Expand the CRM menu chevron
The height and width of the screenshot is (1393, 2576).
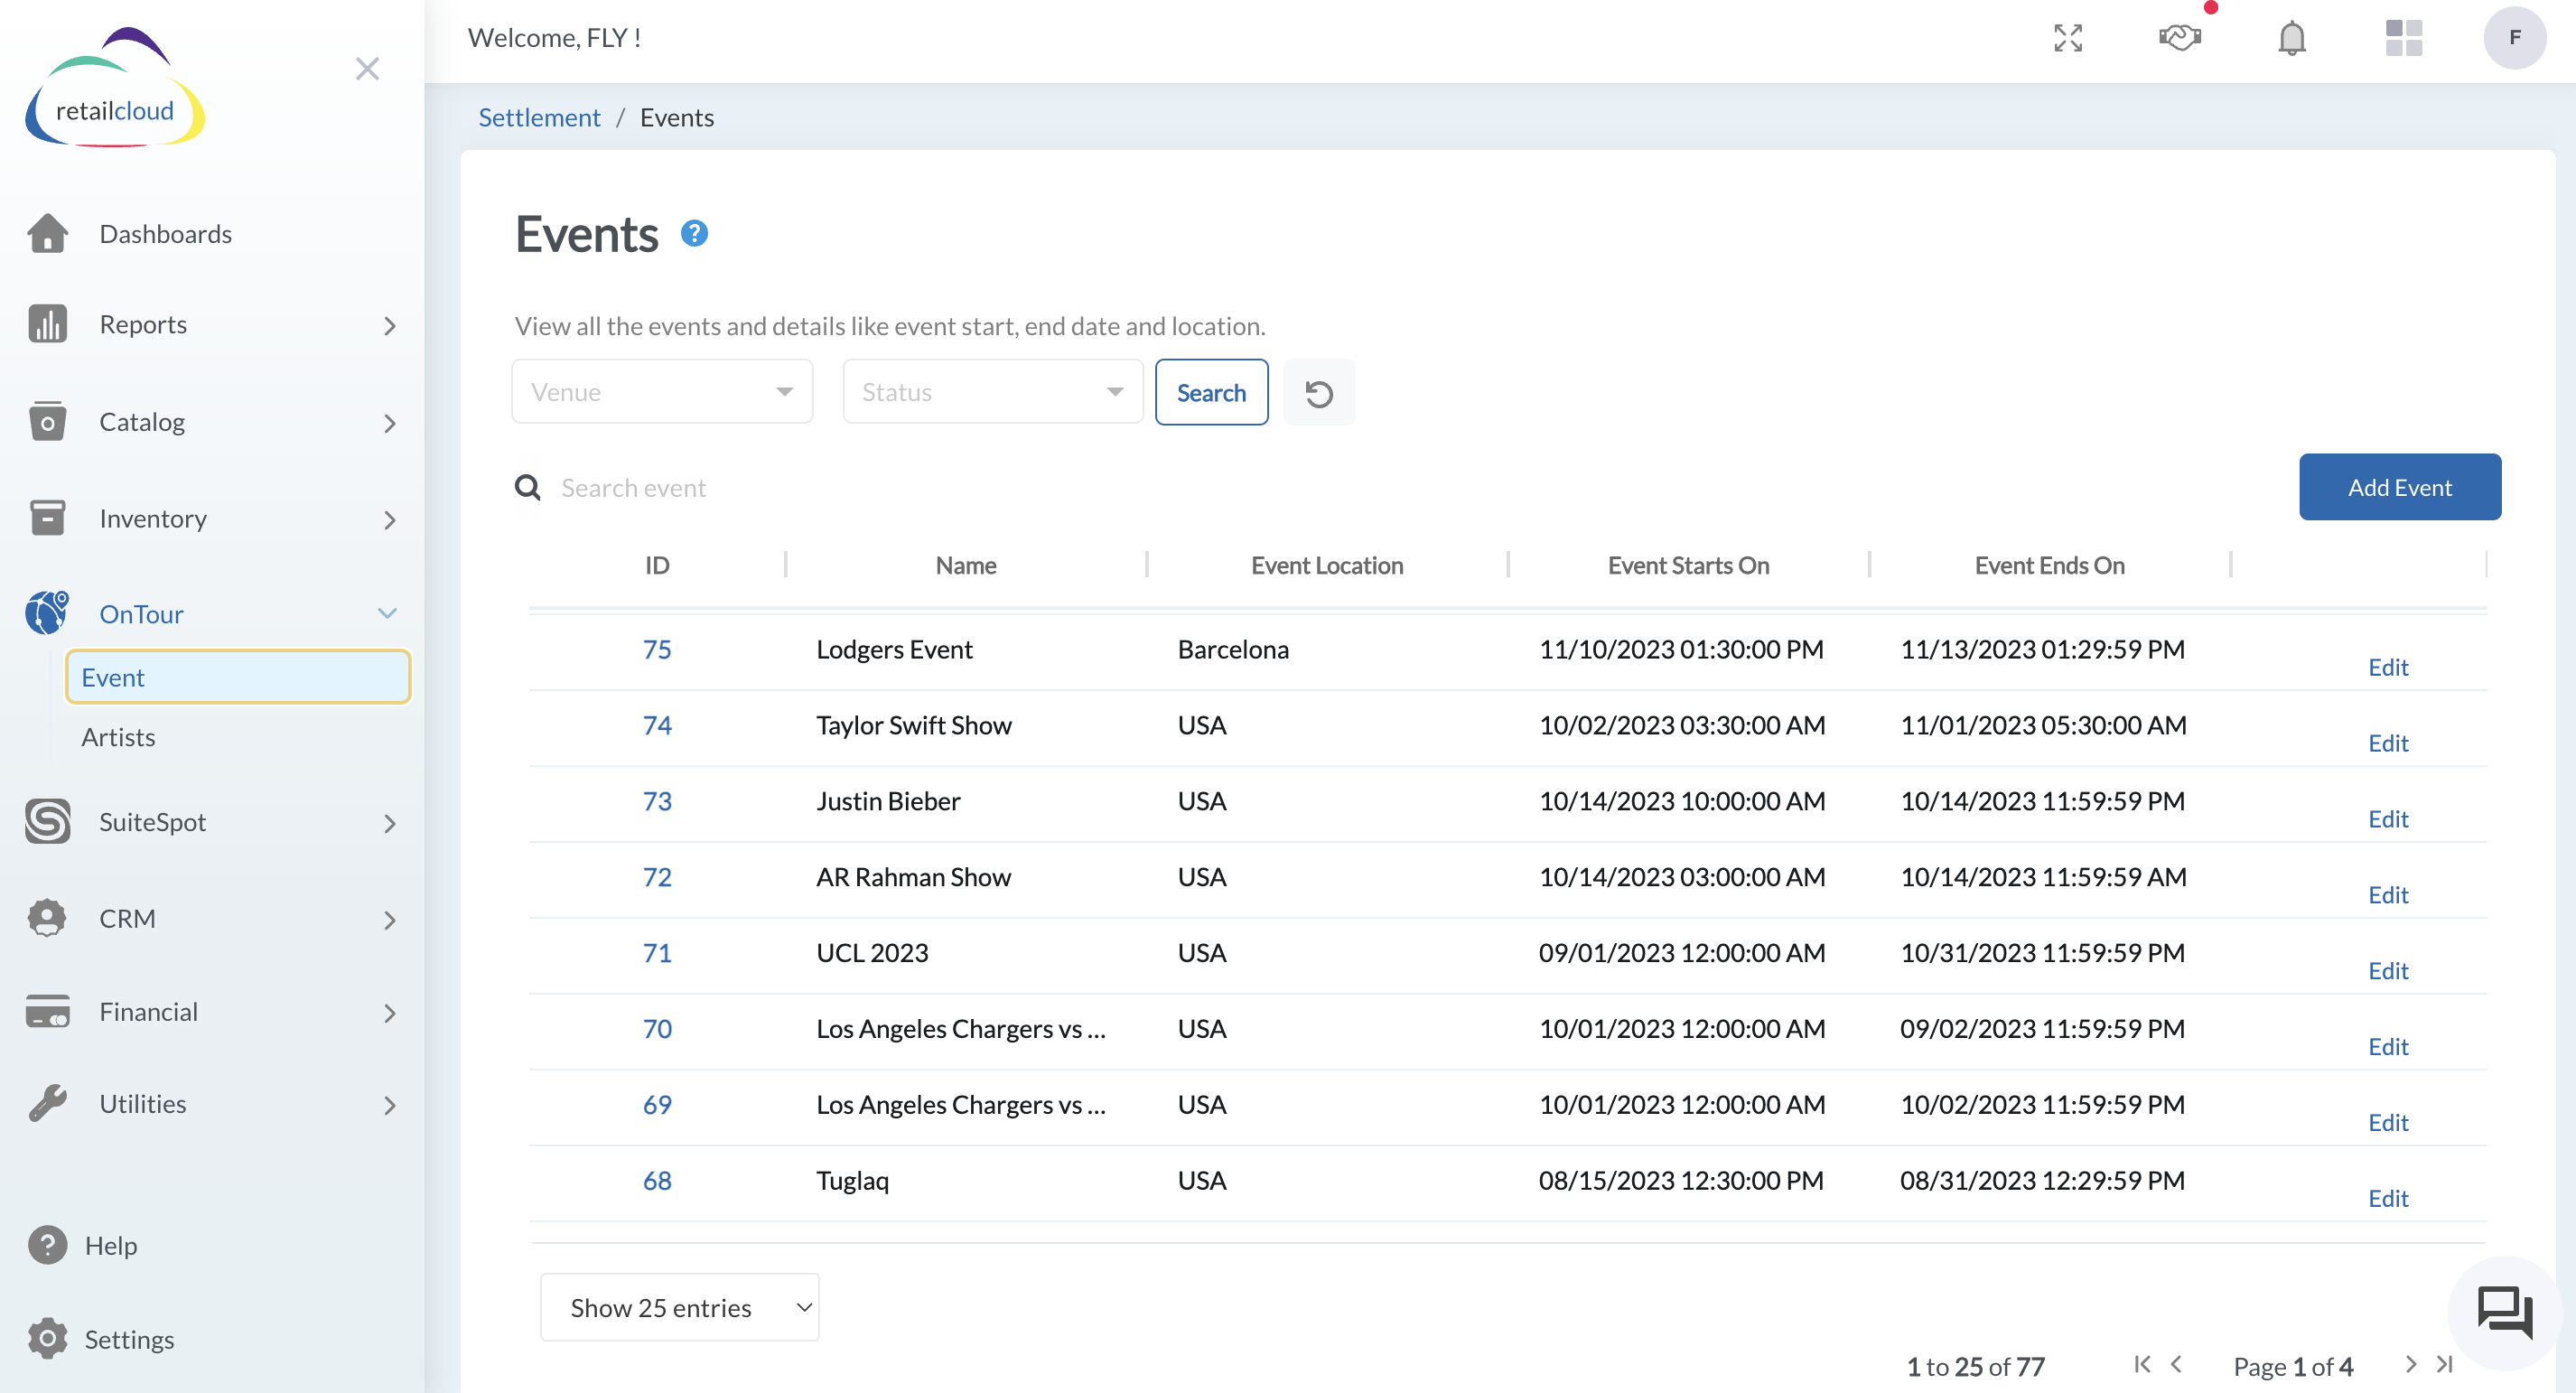click(390, 920)
